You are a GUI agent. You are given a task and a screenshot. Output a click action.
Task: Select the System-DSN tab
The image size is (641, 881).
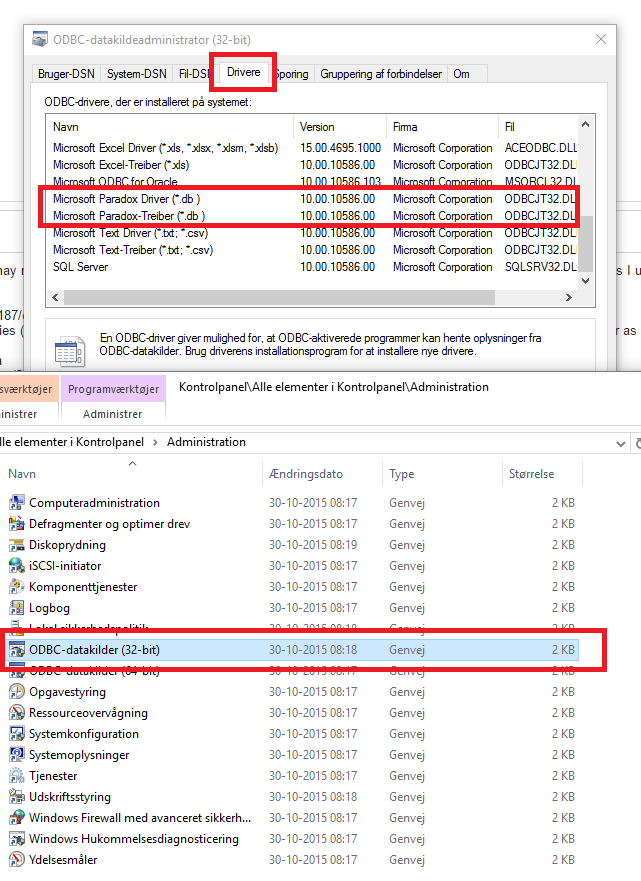tap(137, 74)
